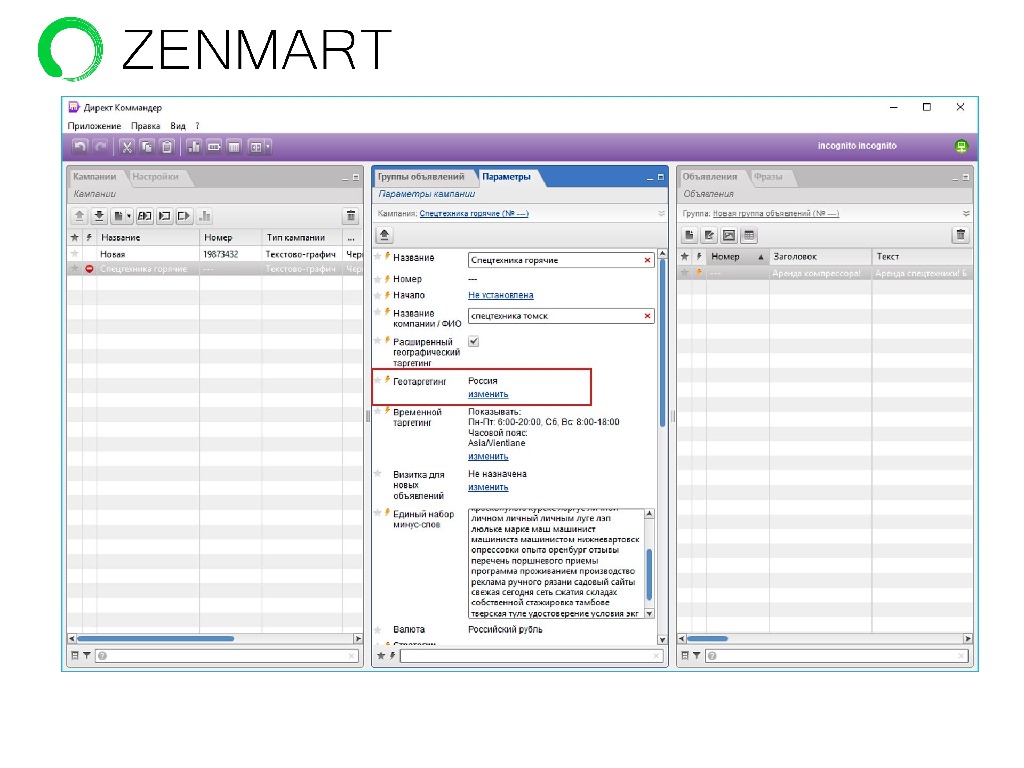
Task: Click the filter funnel icon under the Campaigns list
Action: [x=86, y=656]
